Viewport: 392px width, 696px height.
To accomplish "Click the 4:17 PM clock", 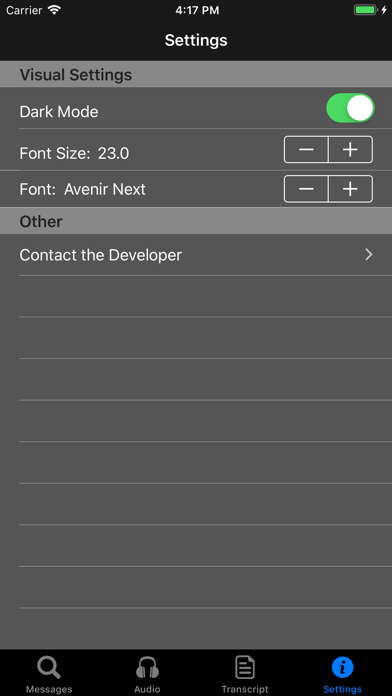I will (197, 10).
